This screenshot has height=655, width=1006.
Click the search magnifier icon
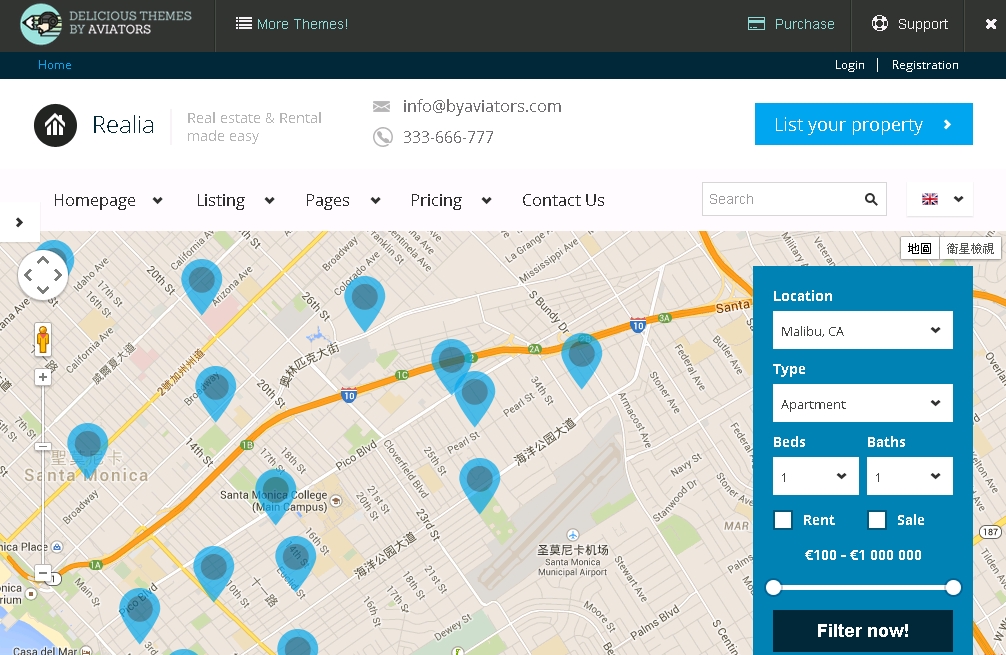(871, 199)
